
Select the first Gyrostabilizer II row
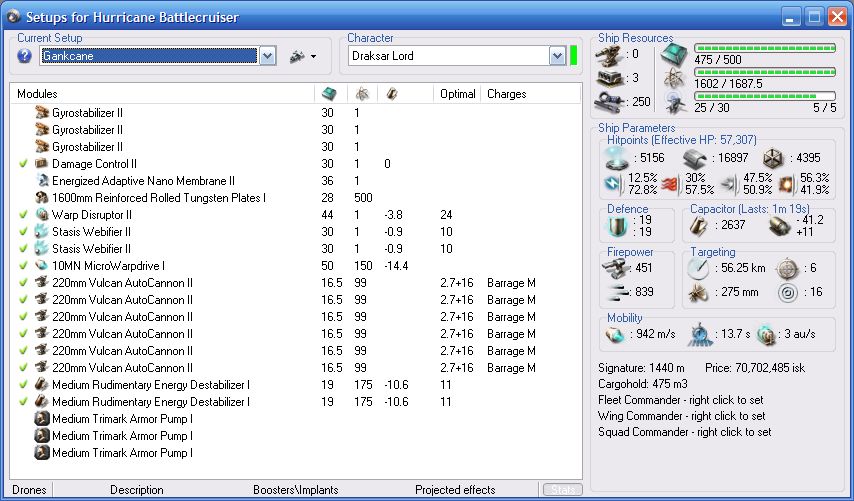pyautogui.click(x=296, y=113)
